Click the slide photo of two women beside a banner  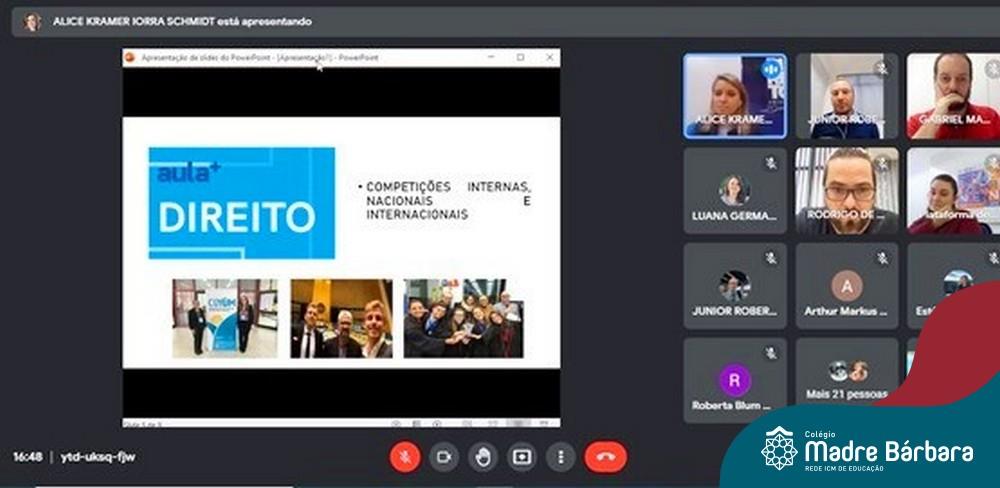tap(224, 318)
